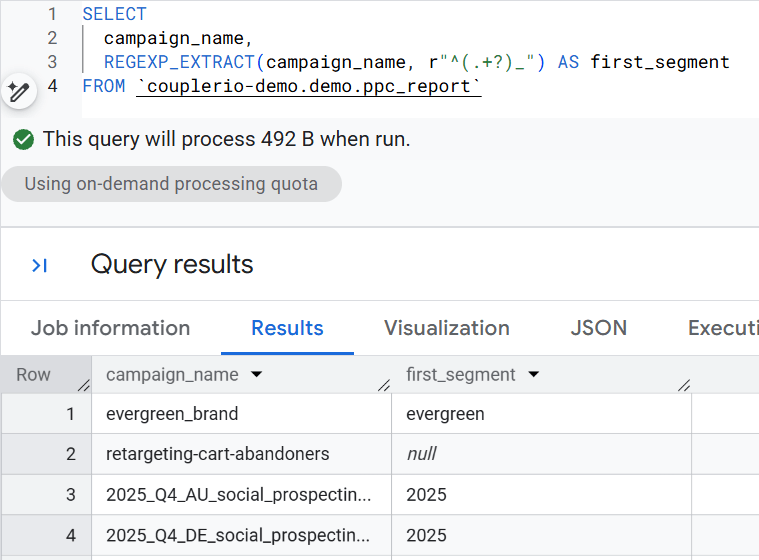The width and height of the screenshot is (759, 560).
Task: Click the first_segment alias in line 3
Action: pos(660,62)
